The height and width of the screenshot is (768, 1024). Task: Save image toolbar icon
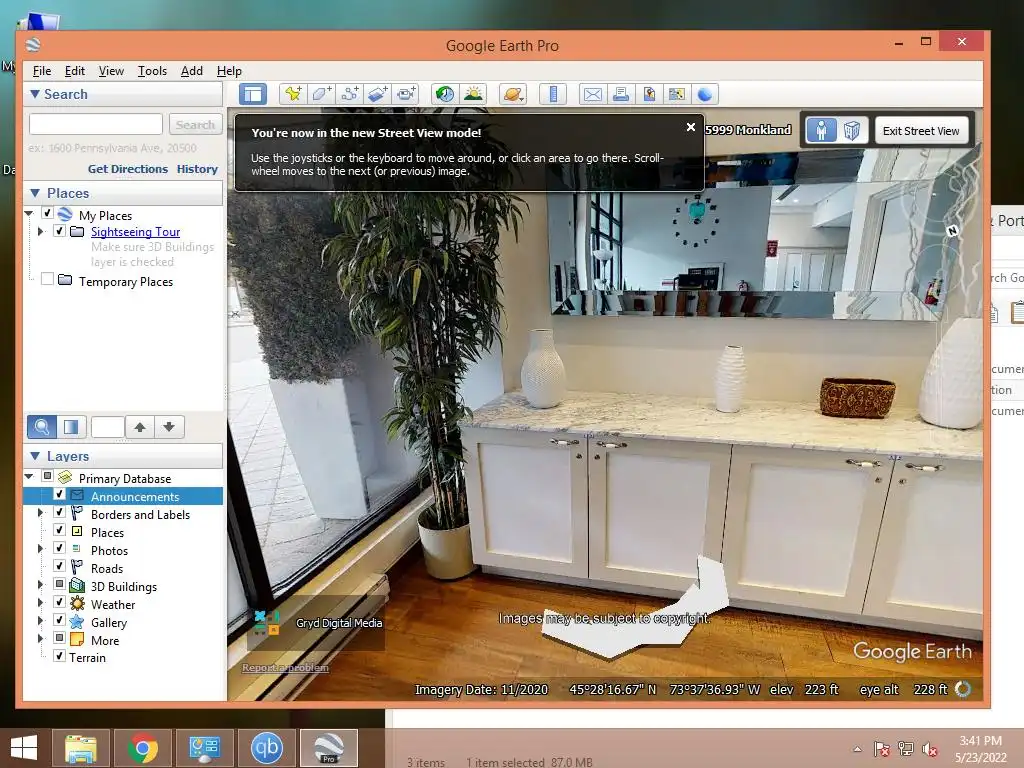[x=648, y=94]
